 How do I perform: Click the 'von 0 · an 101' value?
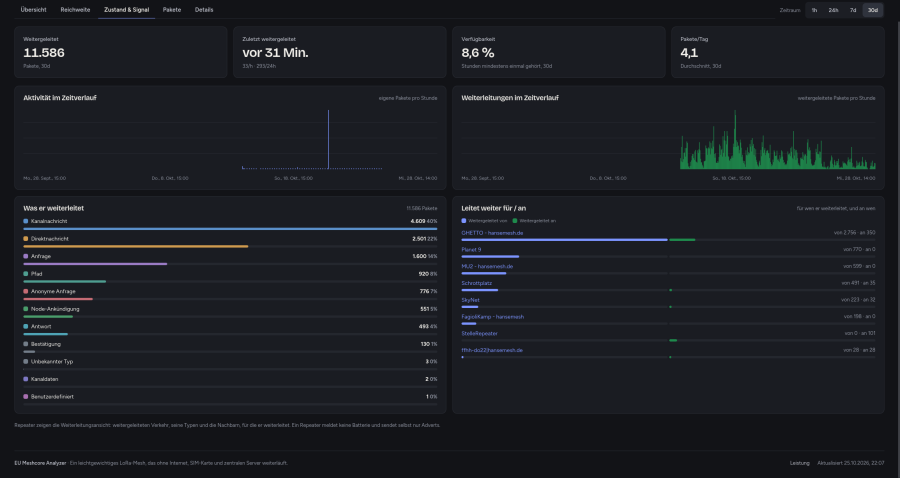pos(860,333)
